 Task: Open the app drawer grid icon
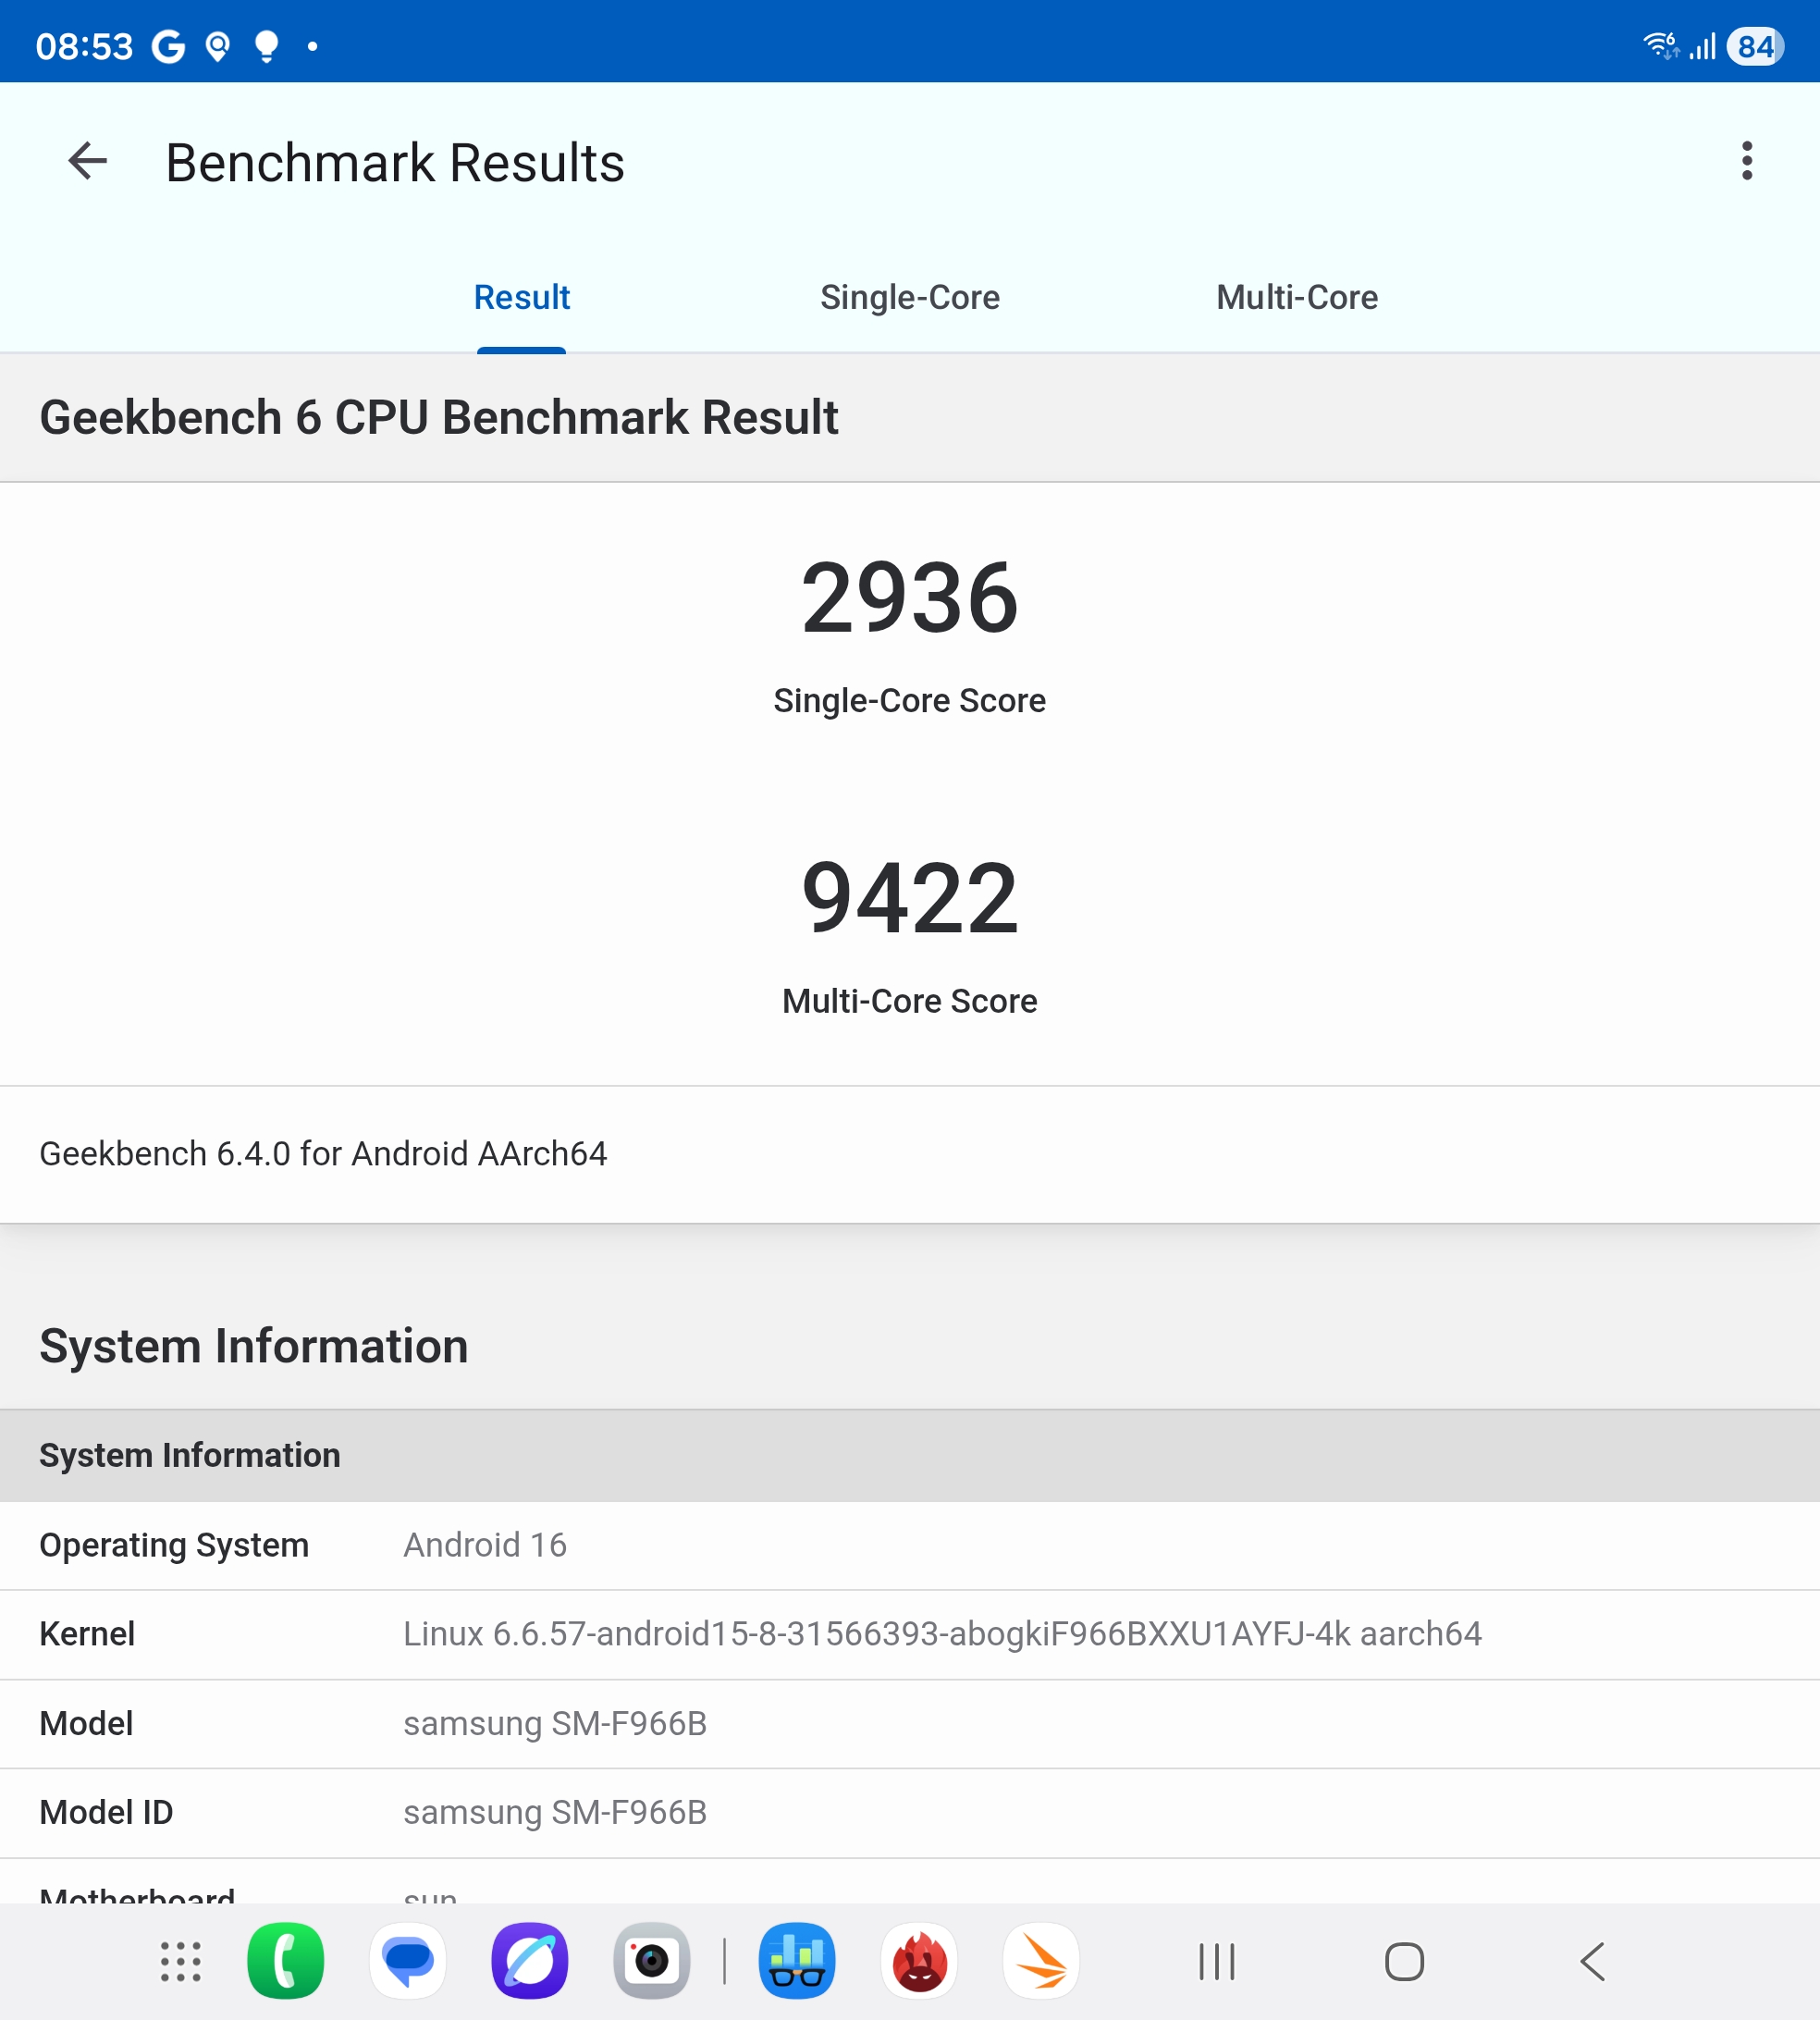tap(181, 1961)
